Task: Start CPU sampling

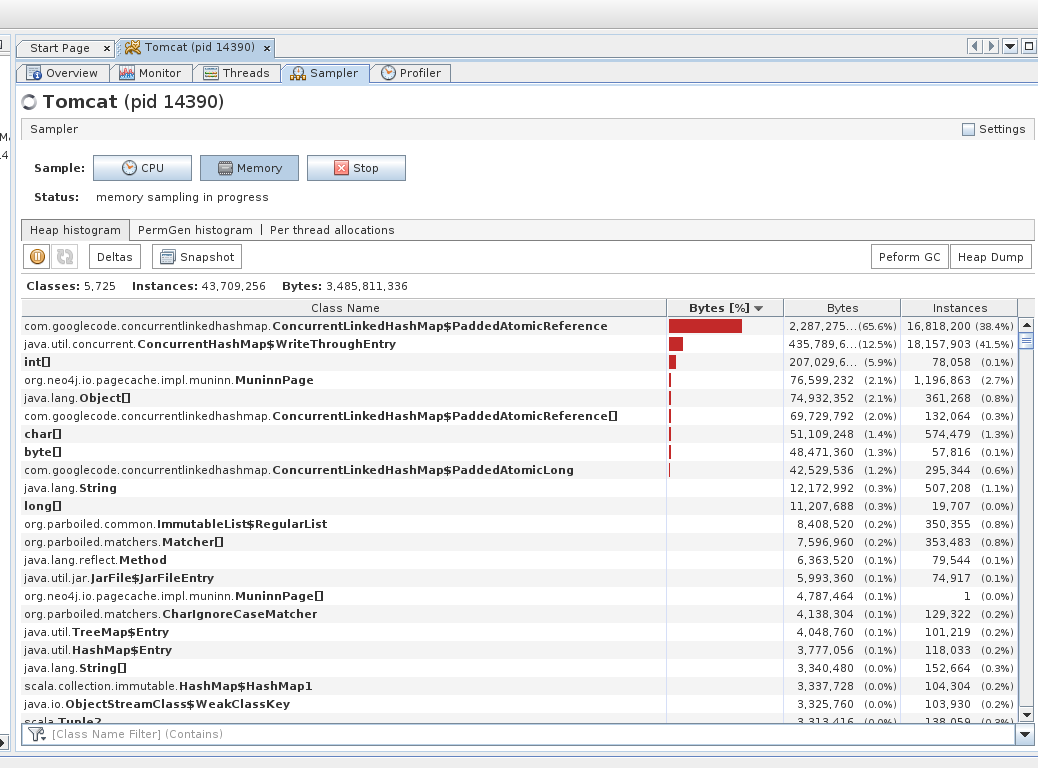Action: coord(142,168)
